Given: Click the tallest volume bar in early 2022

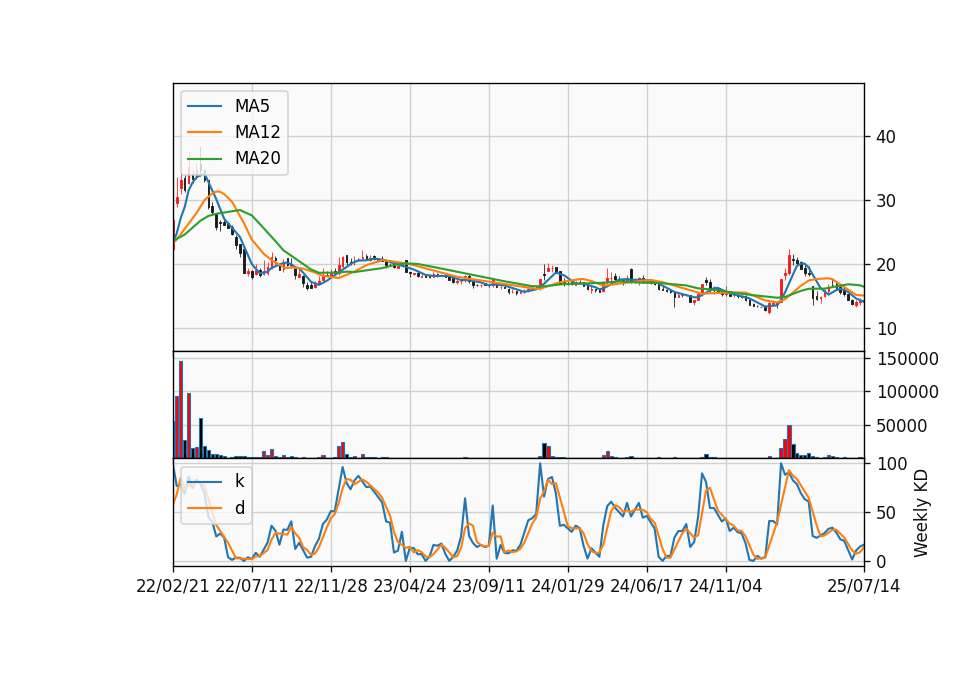Looking at the screenshot, I should click(x=181, y=410).
